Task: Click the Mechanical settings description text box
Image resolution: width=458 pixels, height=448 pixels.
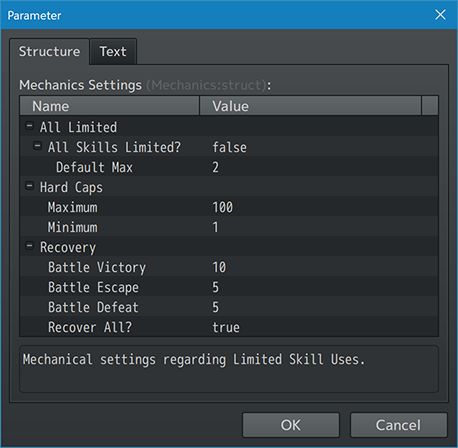Action: 229,369
